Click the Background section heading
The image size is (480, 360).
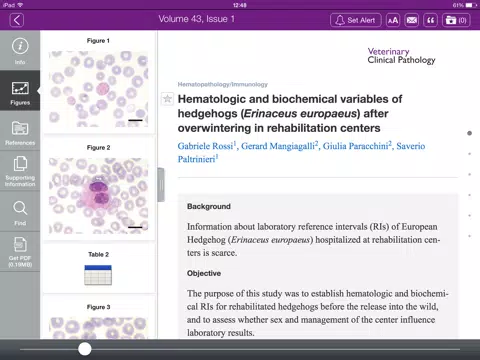click(x=209, y=206)
